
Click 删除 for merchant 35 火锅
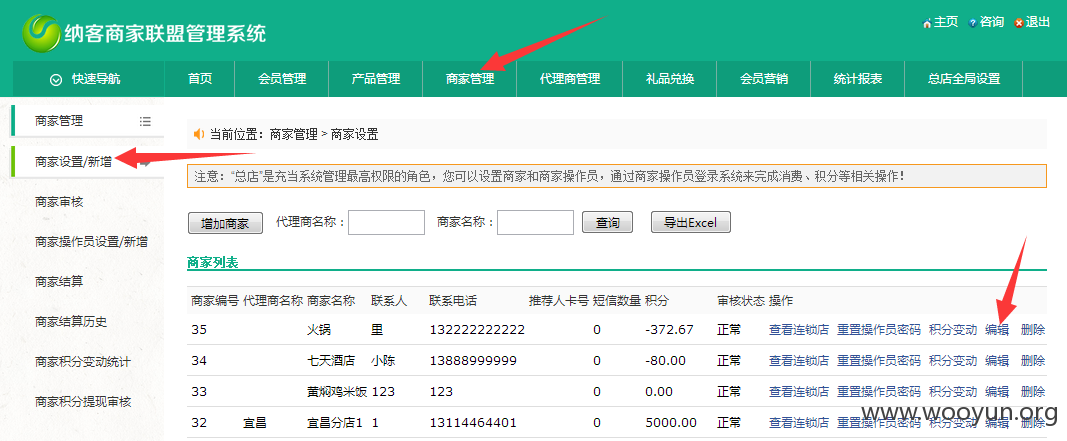pyautogui.click(x=1033, y=329)
